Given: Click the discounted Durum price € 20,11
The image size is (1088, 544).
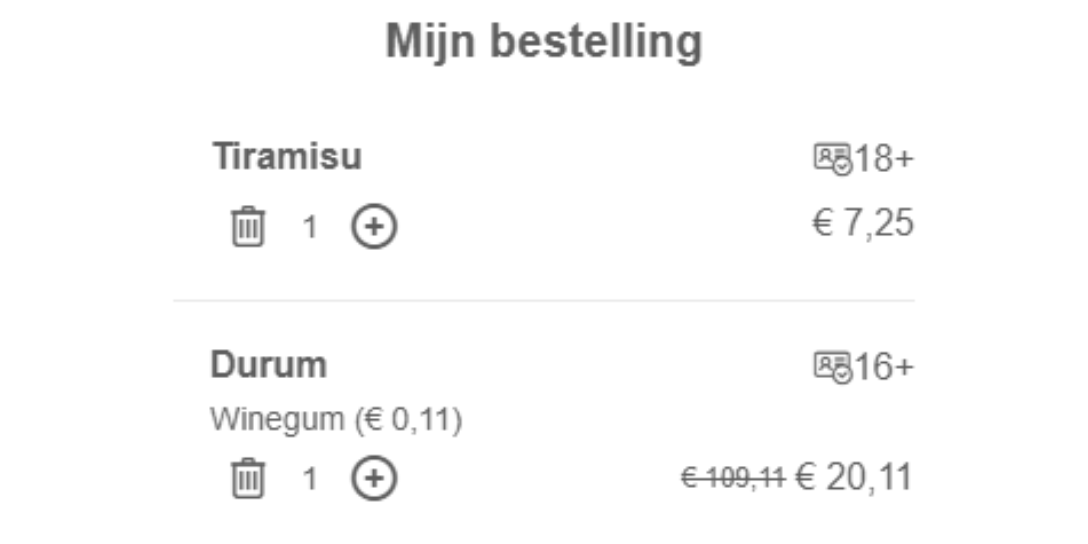Looking at the screenshot, I should [854, 478].
